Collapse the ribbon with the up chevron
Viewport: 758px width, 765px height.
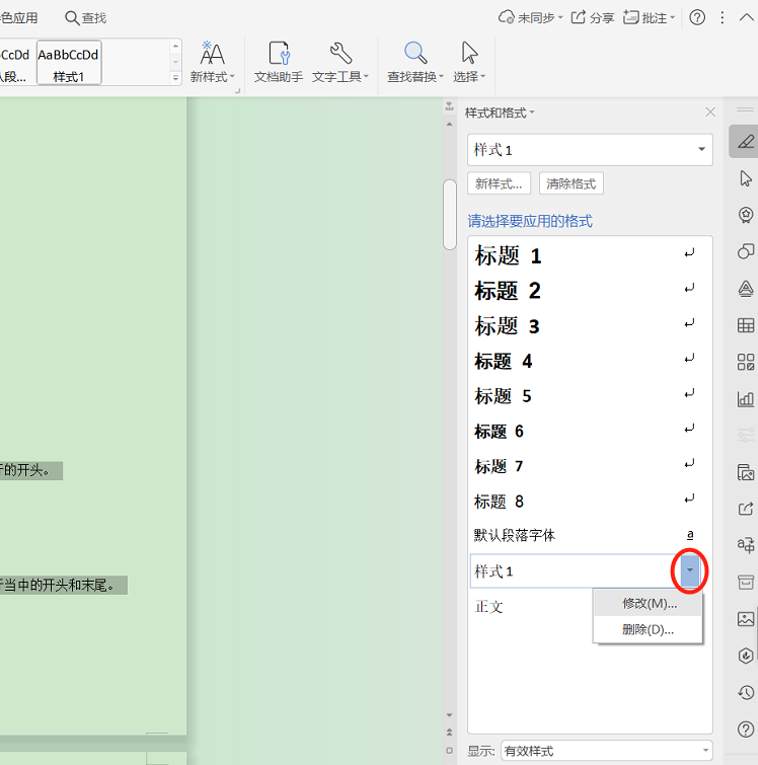(746, 18)
